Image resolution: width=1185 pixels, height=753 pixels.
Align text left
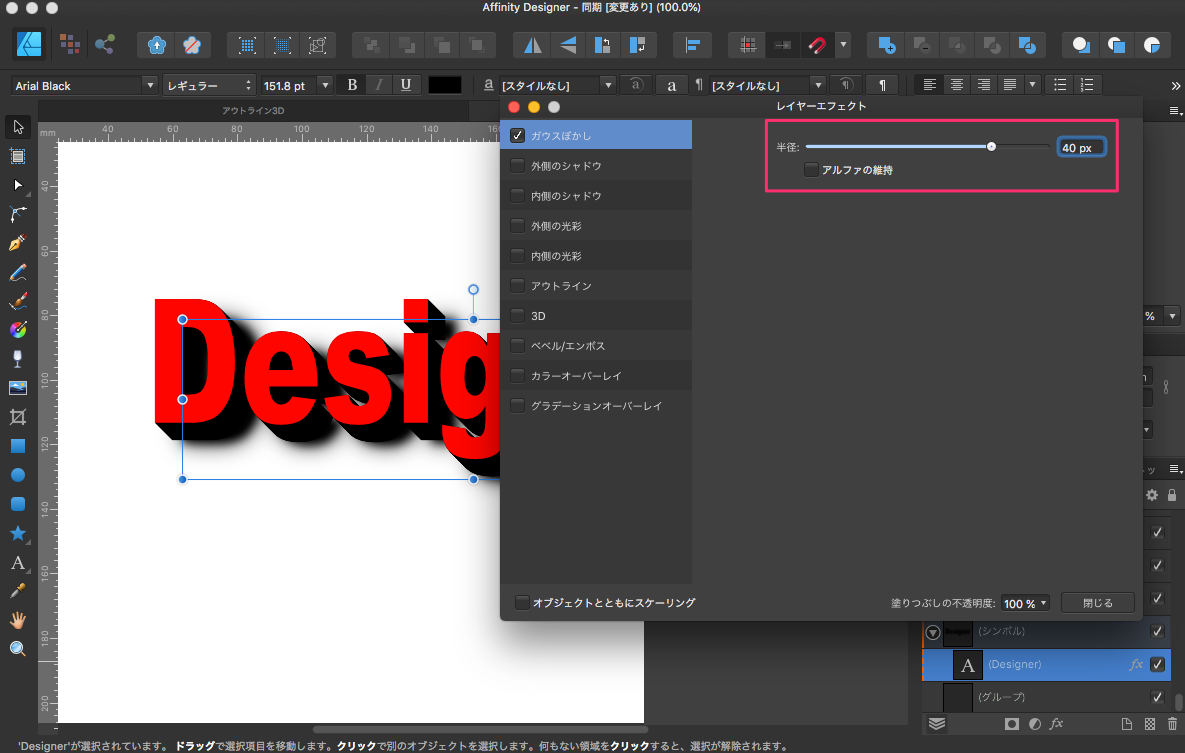(x=930, y=85)
